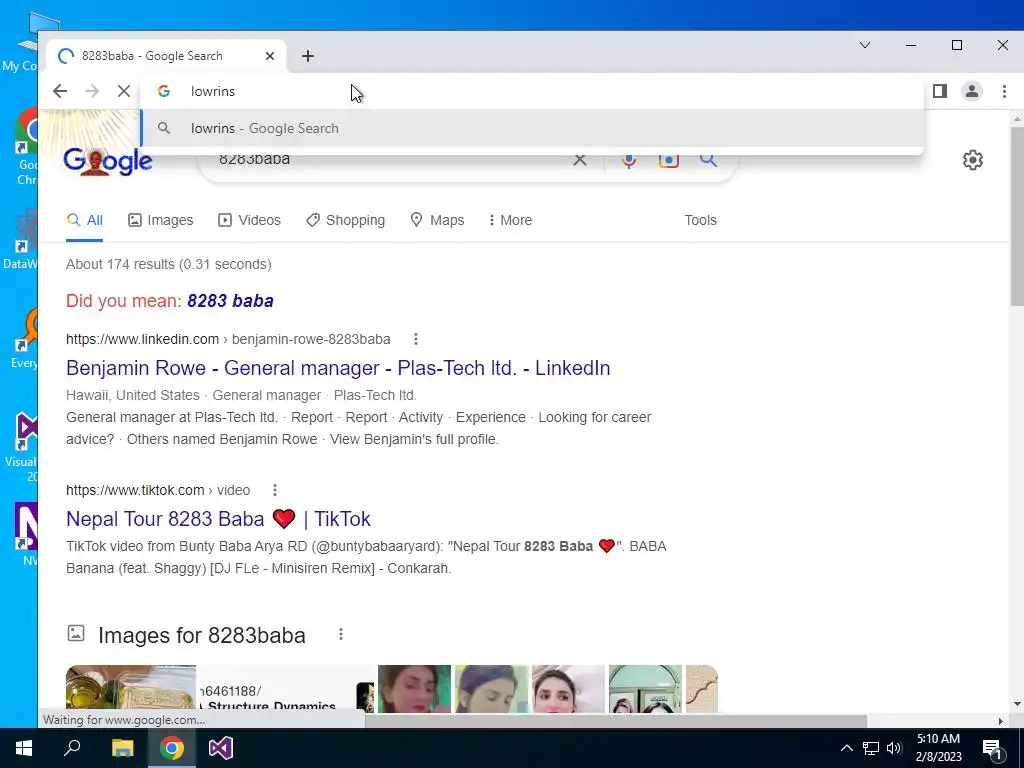1024x768 pixels.
Task: Click Chrome icon in the taskbar
Action: pyautogui.click(x=172, y=748)
